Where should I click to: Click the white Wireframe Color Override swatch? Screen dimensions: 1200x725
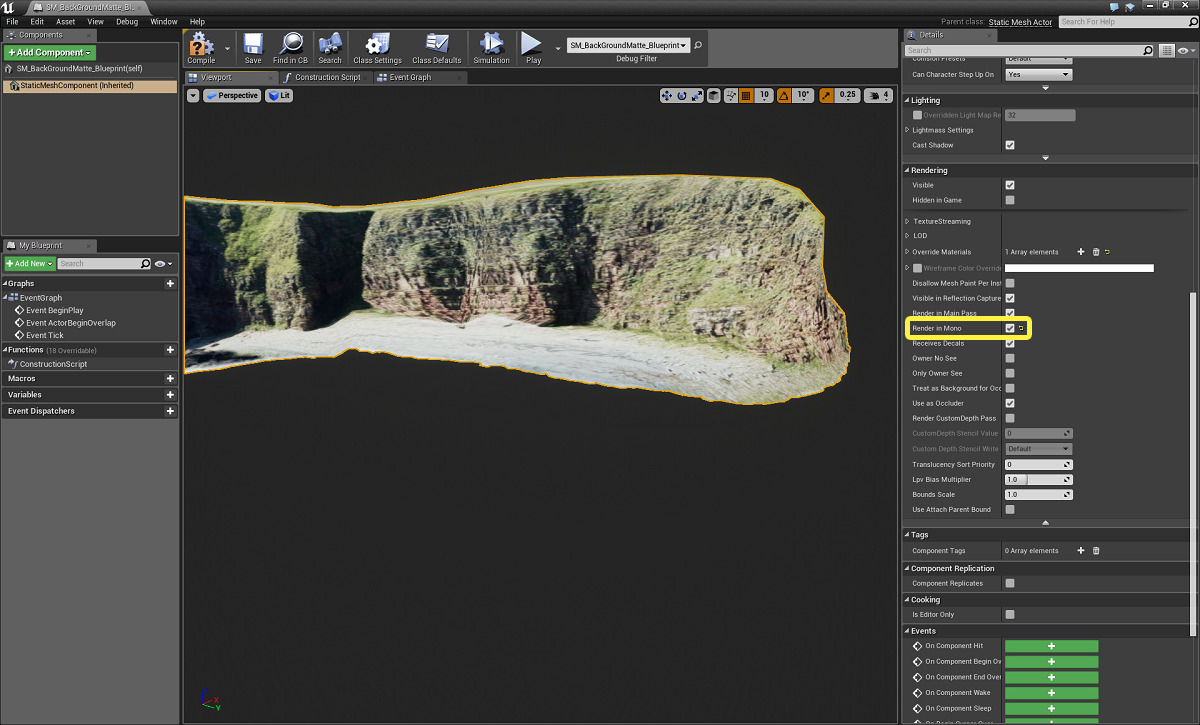point(1079,267)
